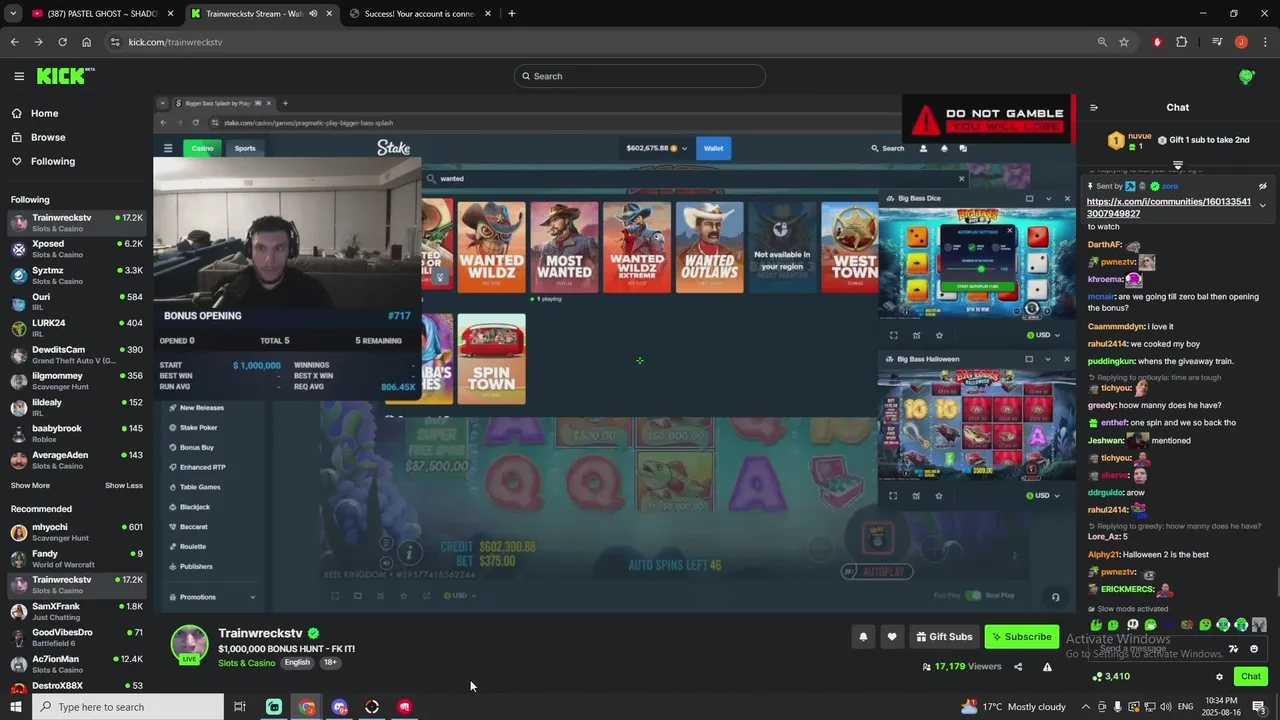The height and width of the screenshot is (720, 1280).
Task: Bookmark this page with the star icon
Action: tap(1124, 42)
